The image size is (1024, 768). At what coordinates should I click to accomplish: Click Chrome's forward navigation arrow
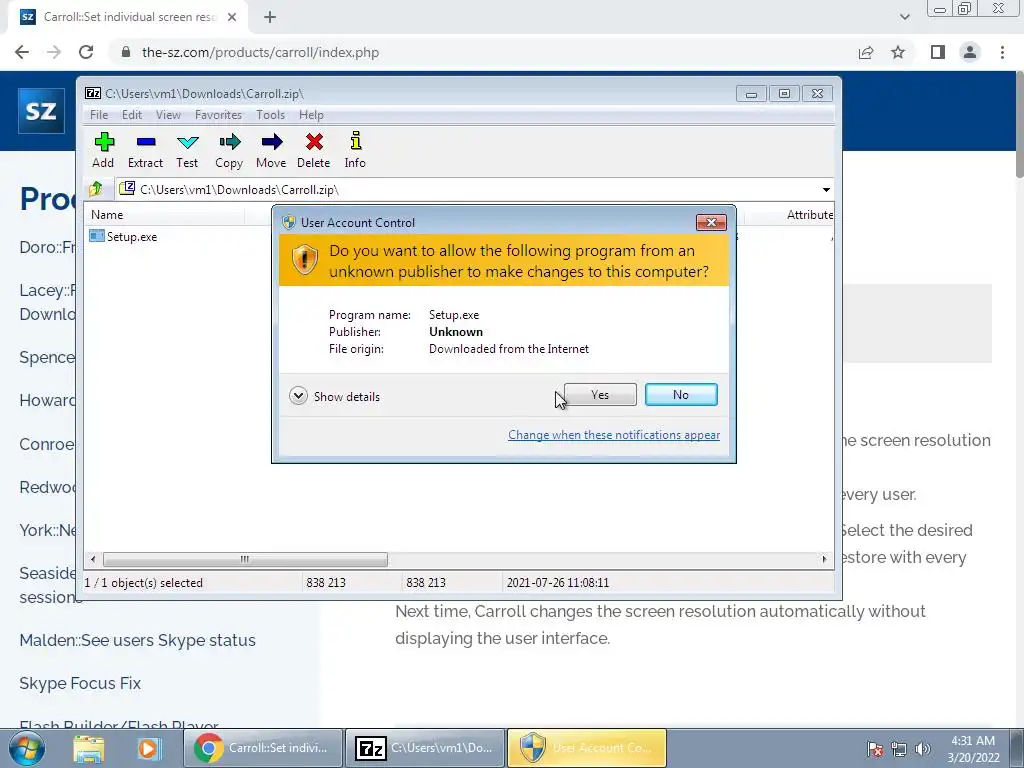point(54,52)
